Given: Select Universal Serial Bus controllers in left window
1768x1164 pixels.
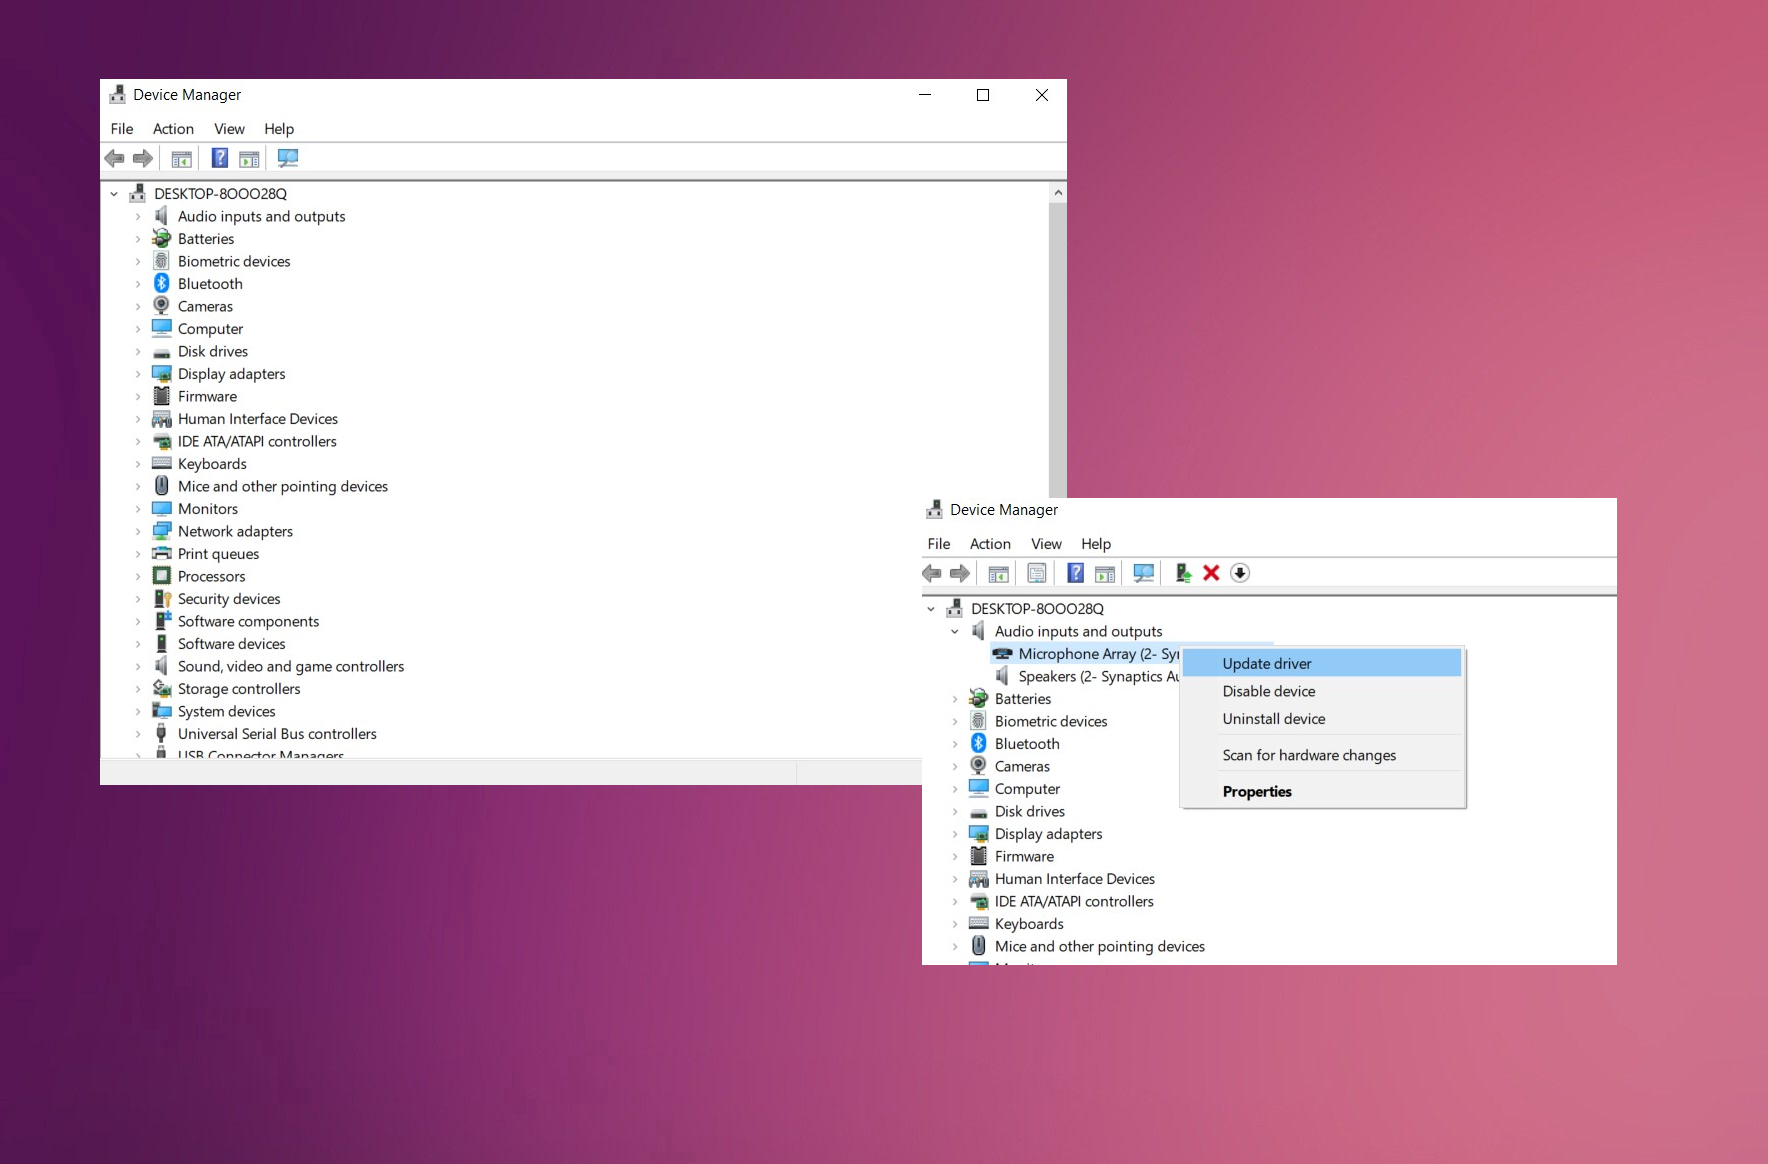Looking at the screenshot, I should 277,734.
